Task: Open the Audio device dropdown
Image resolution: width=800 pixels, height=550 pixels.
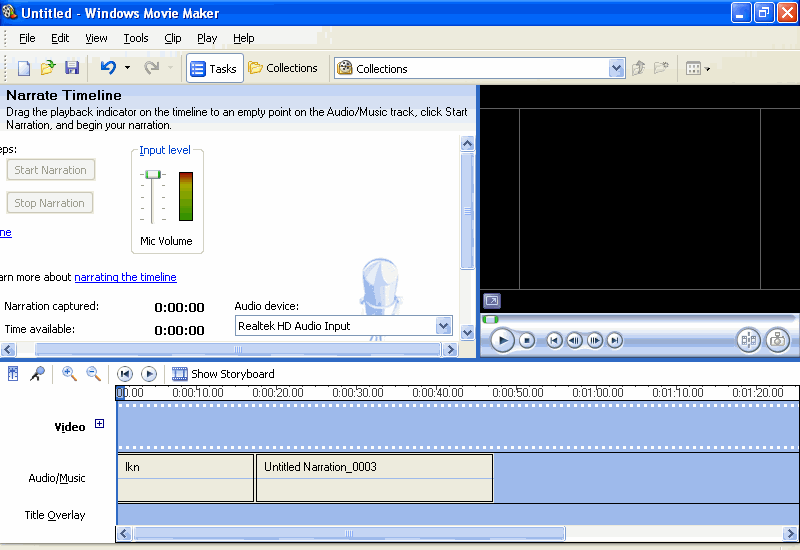Action: [x=444, y=326]
